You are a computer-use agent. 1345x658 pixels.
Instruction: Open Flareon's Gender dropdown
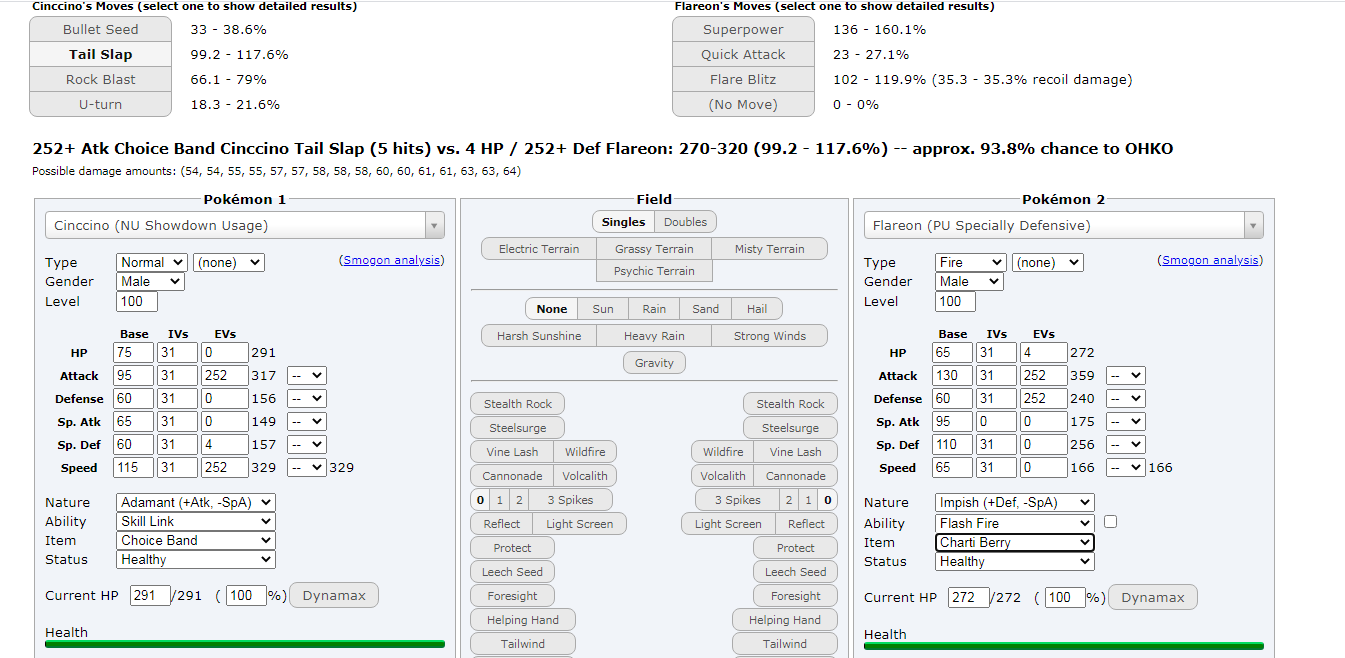(969, 281)
